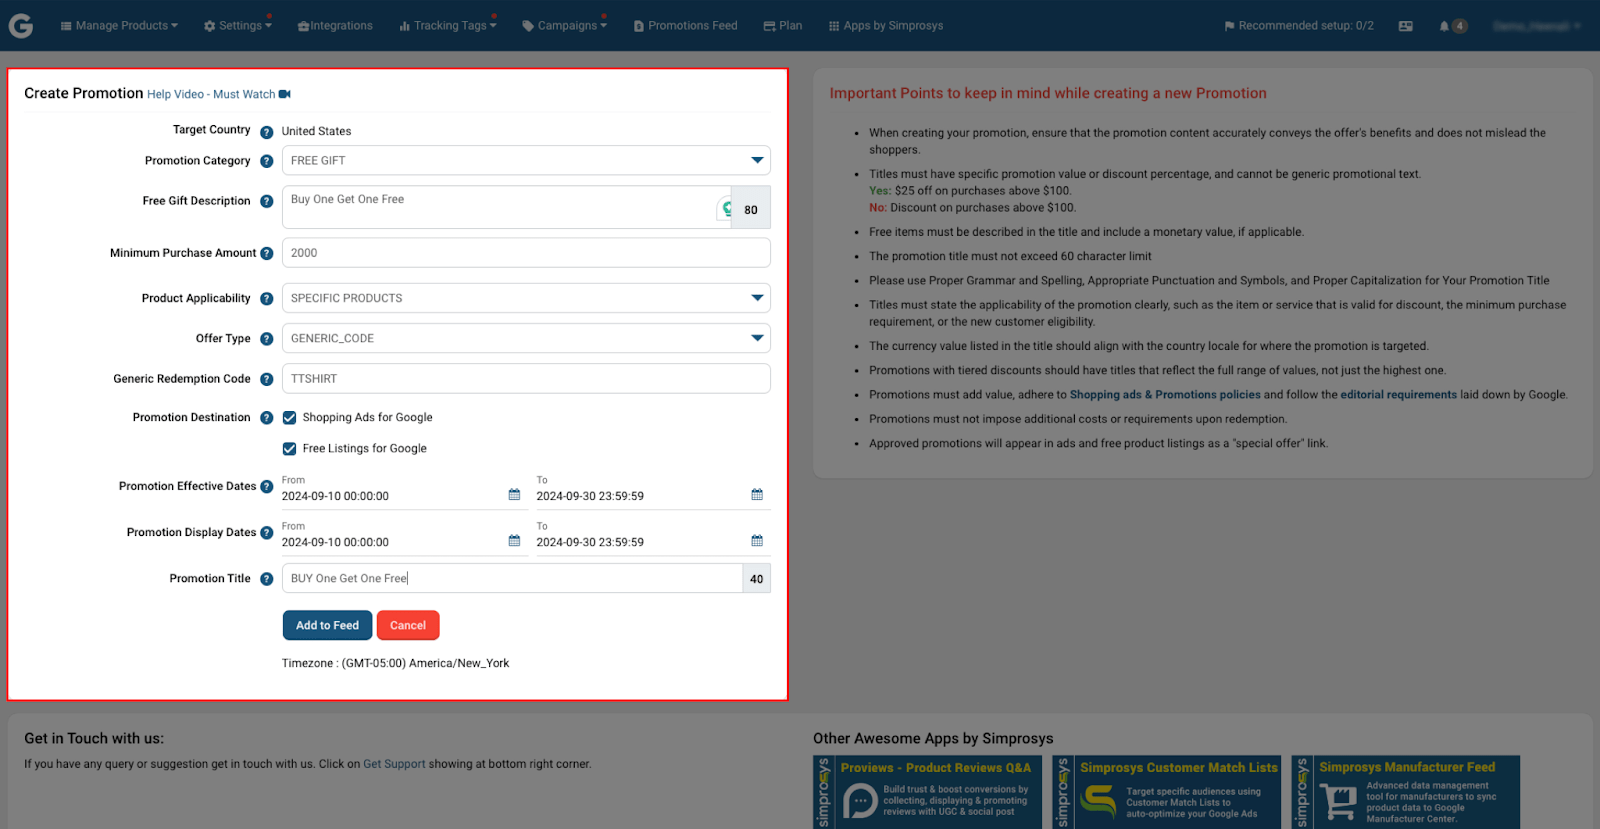
Task: Show help for Free Gift Description
Action: pyautogui.click(x=267, y=201)
